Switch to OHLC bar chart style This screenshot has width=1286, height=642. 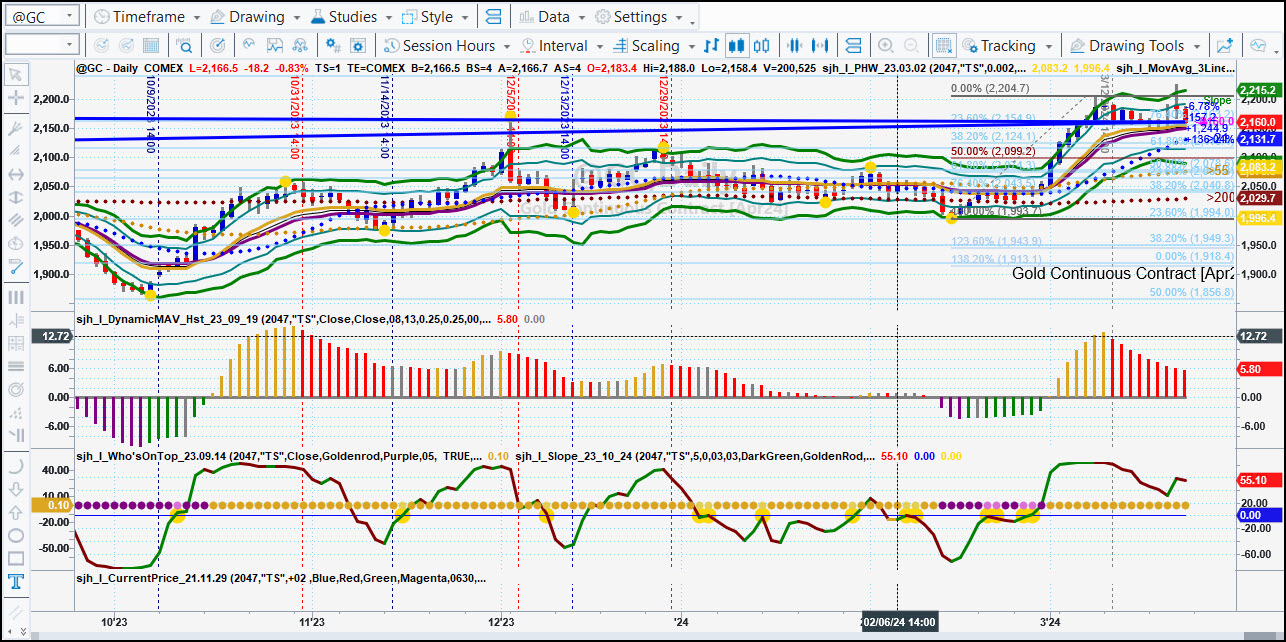pyautogui.click(x=712, y=45)
